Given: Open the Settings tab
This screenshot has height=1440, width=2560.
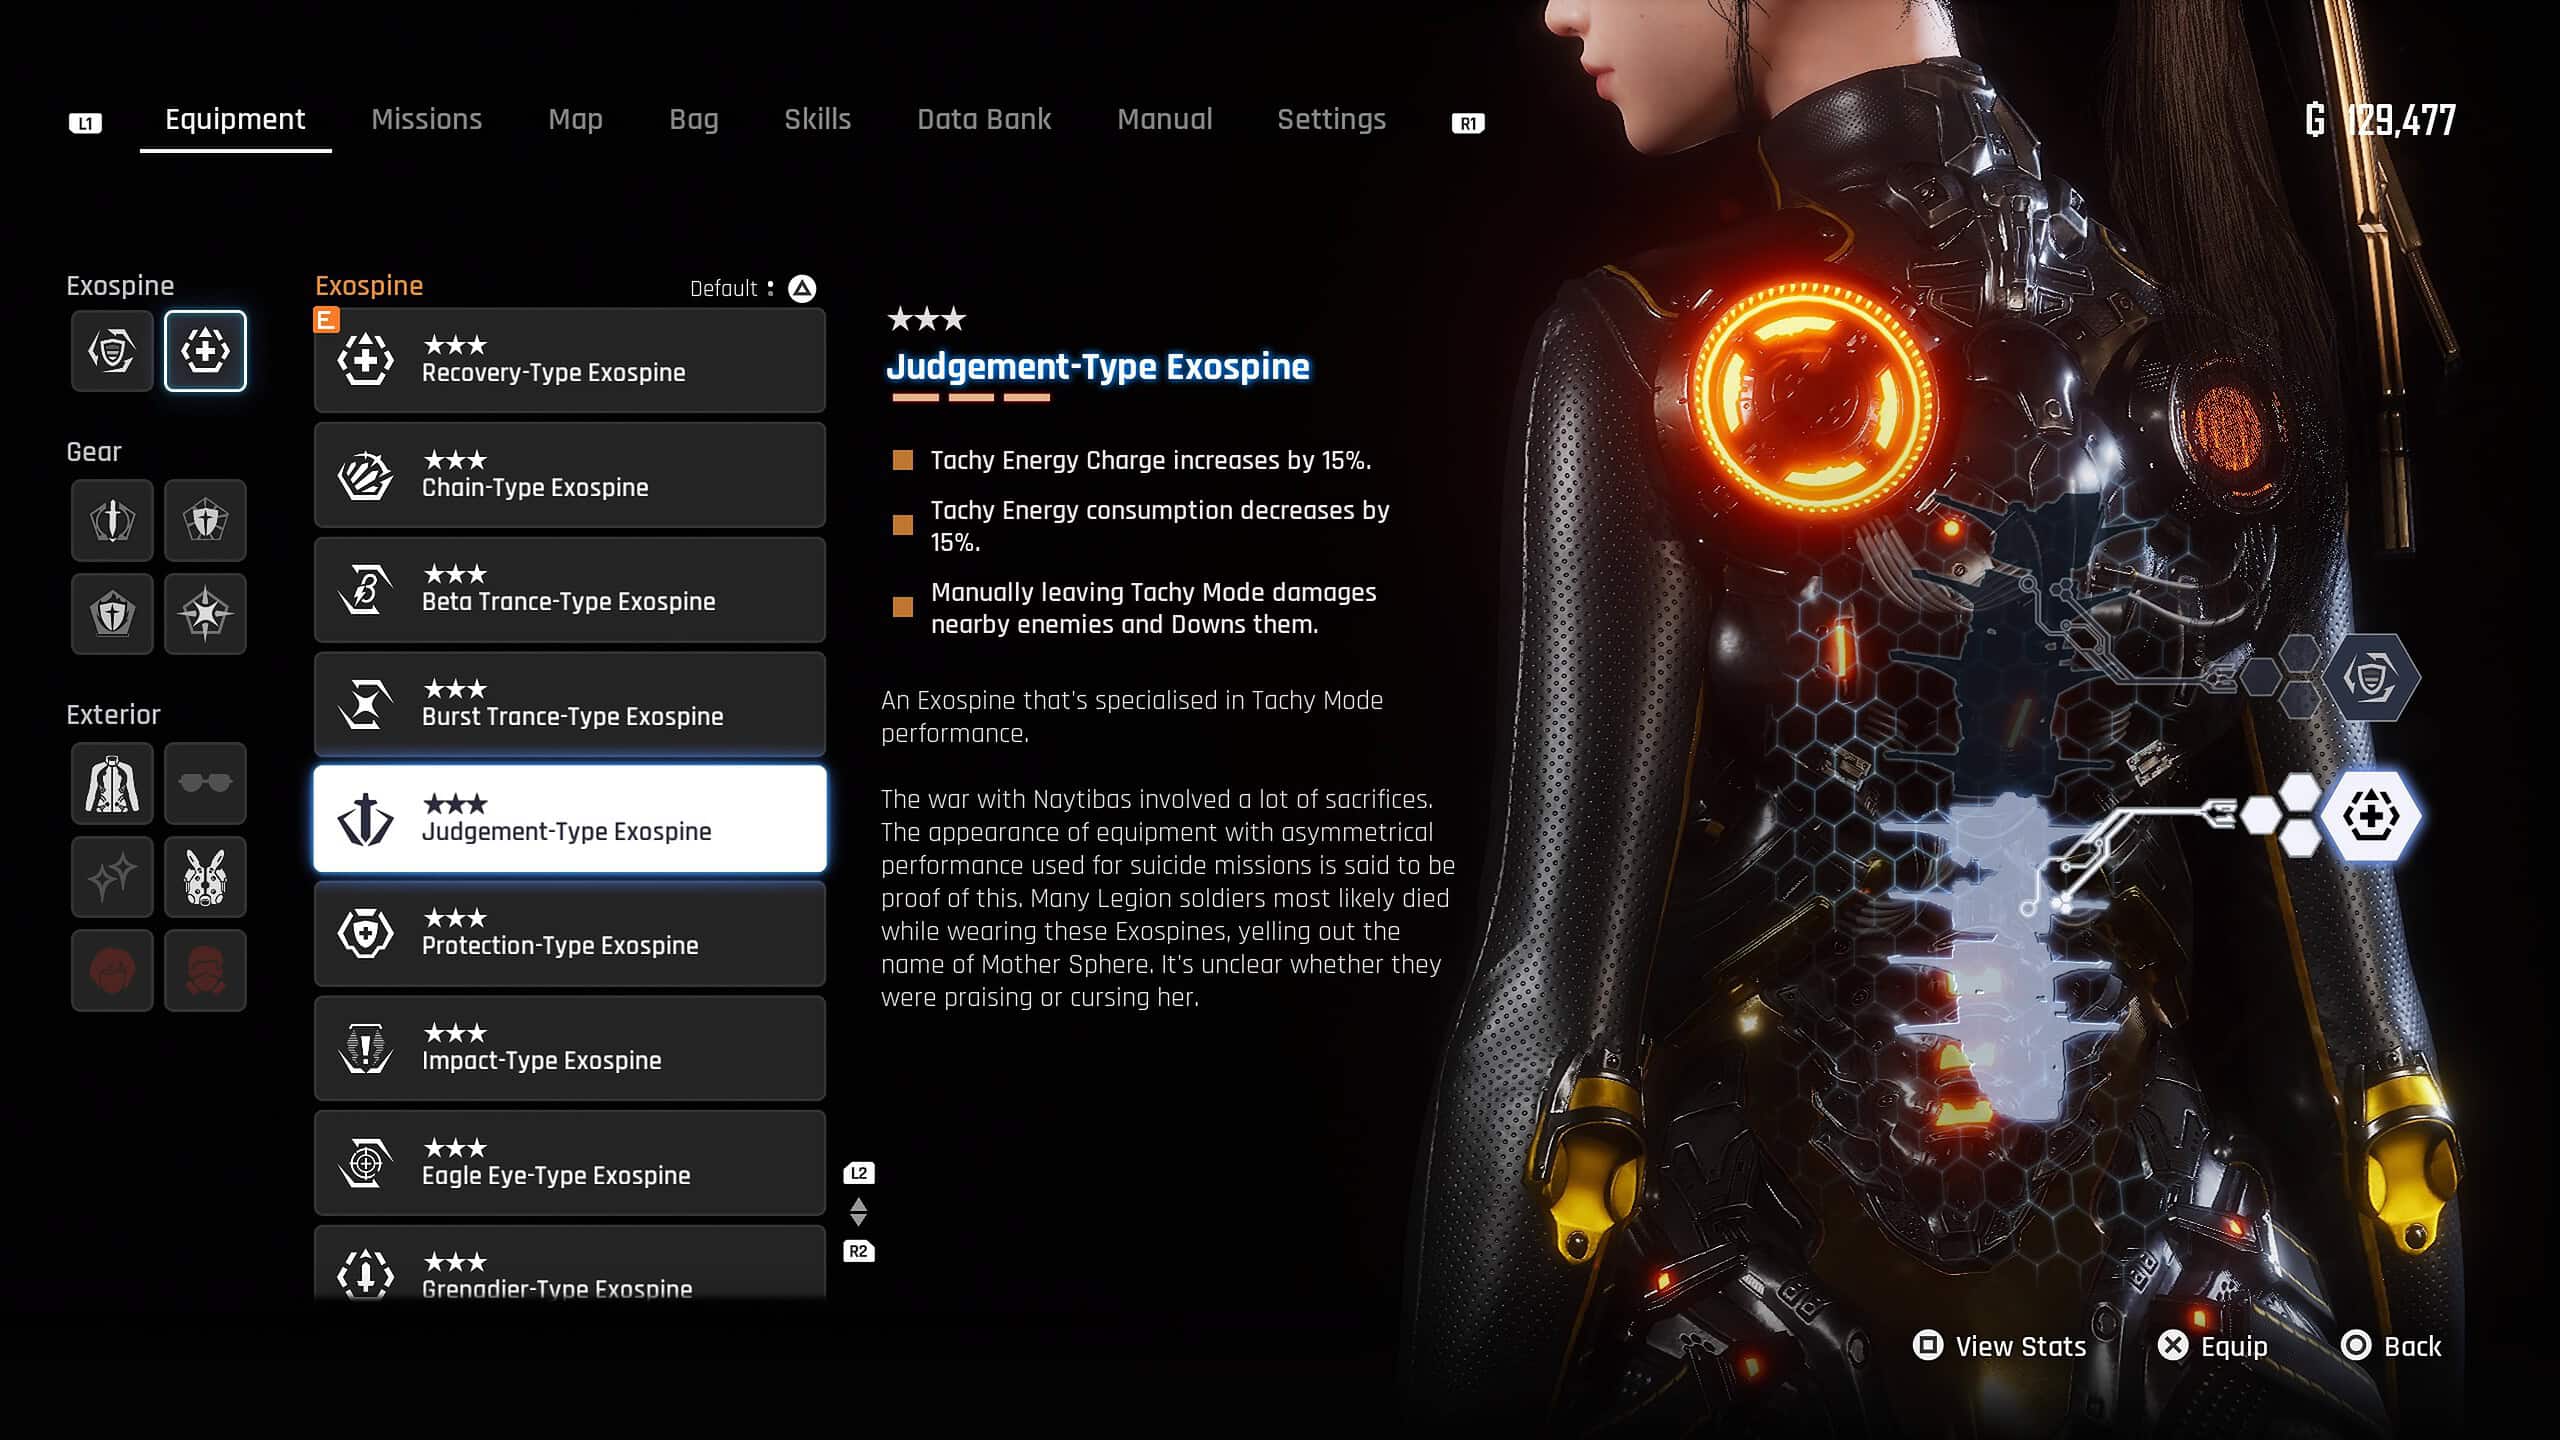Looking at the screenshot, I should (1332, 119).
